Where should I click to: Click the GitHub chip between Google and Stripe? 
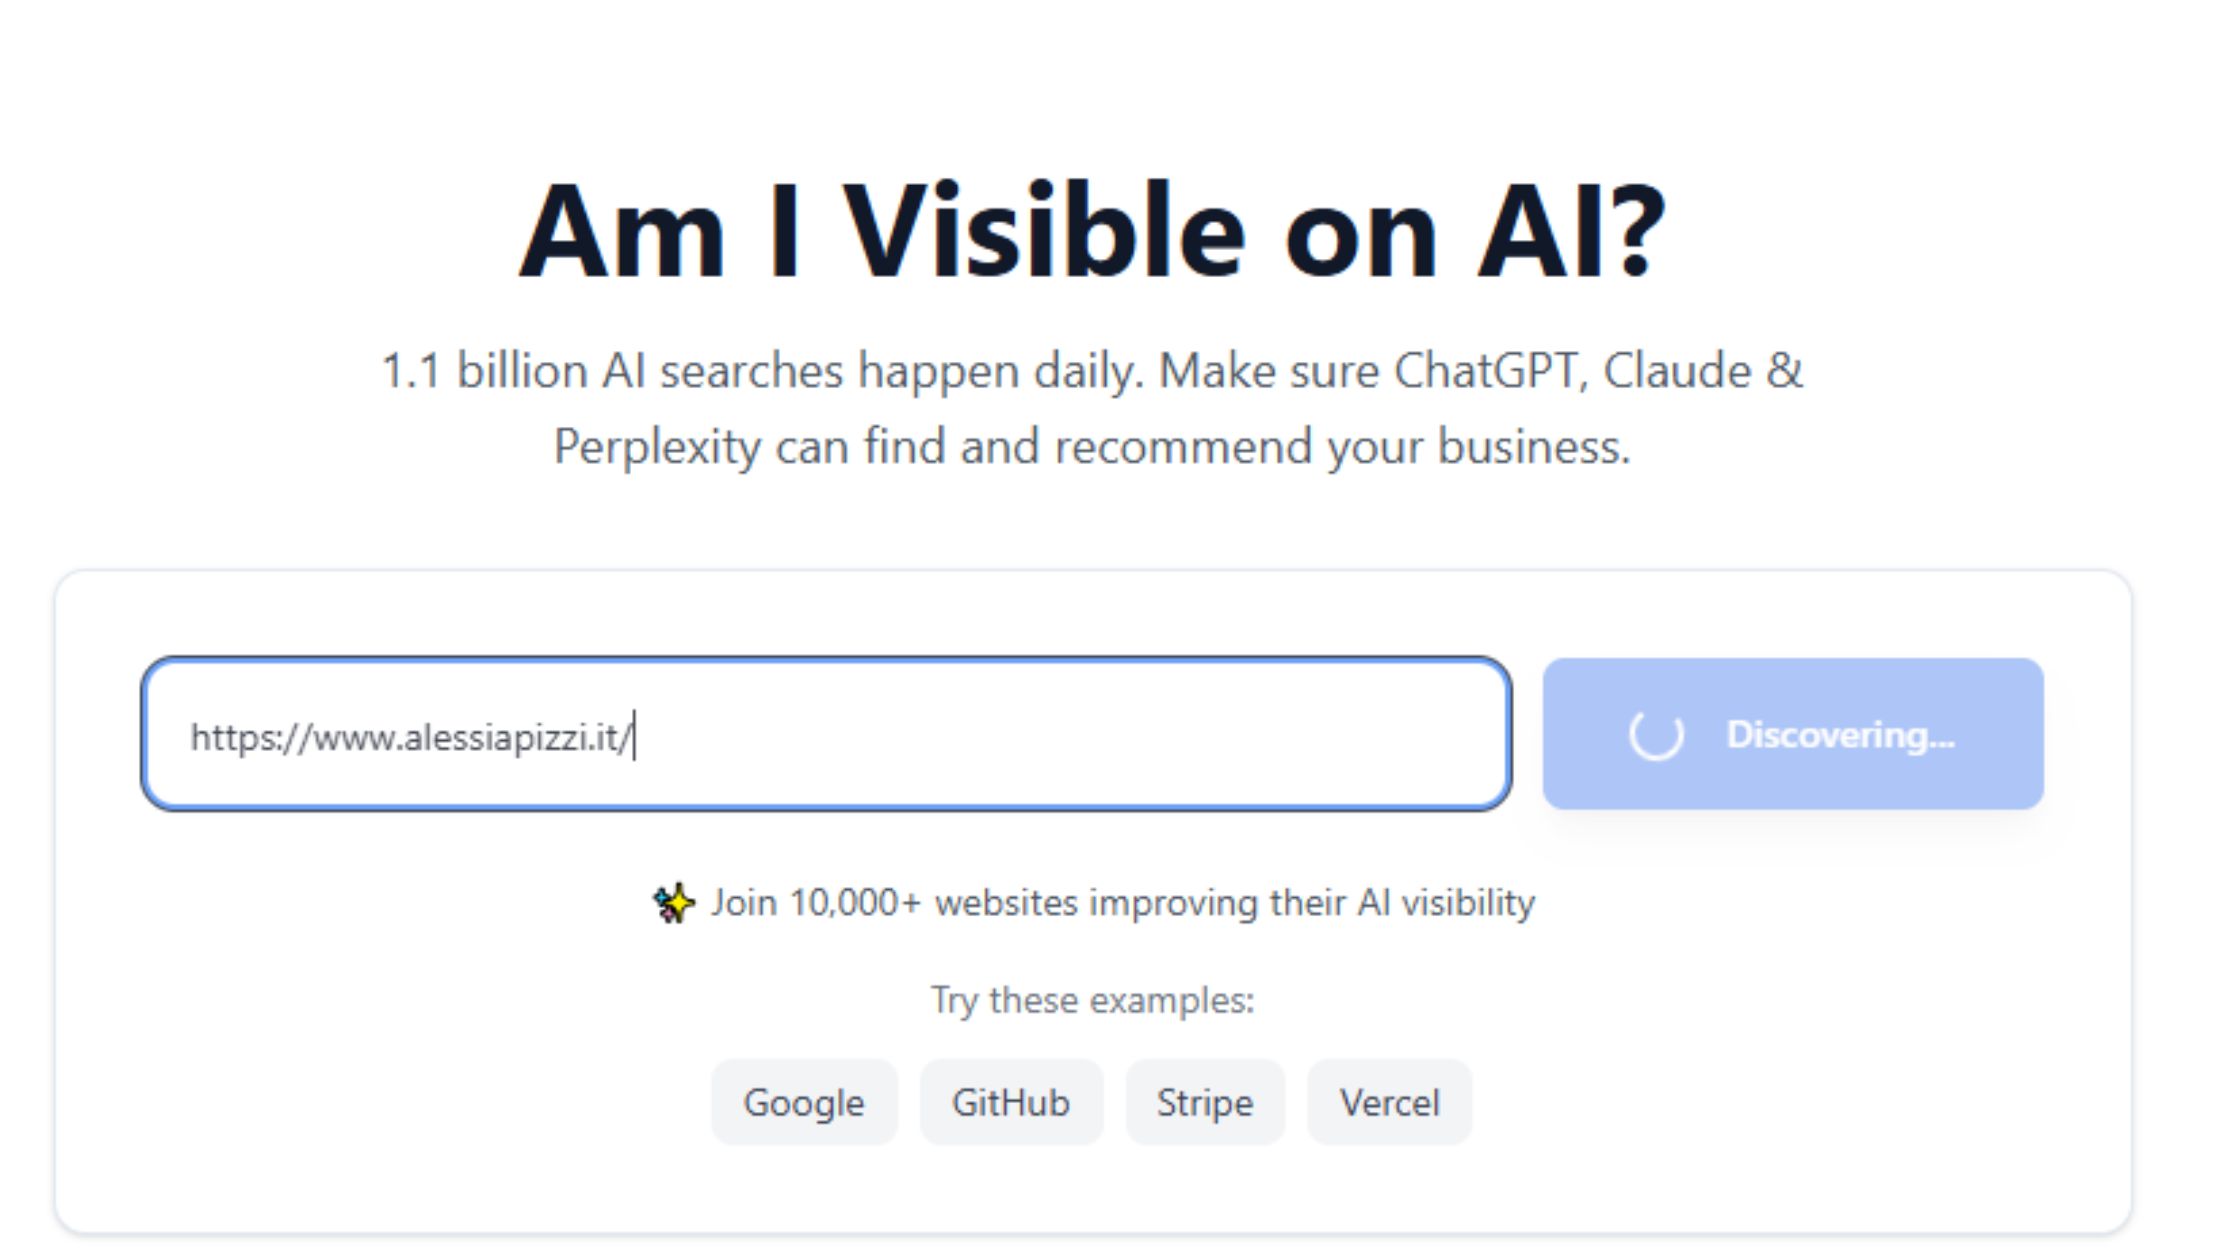(x=1011, y=1103)
